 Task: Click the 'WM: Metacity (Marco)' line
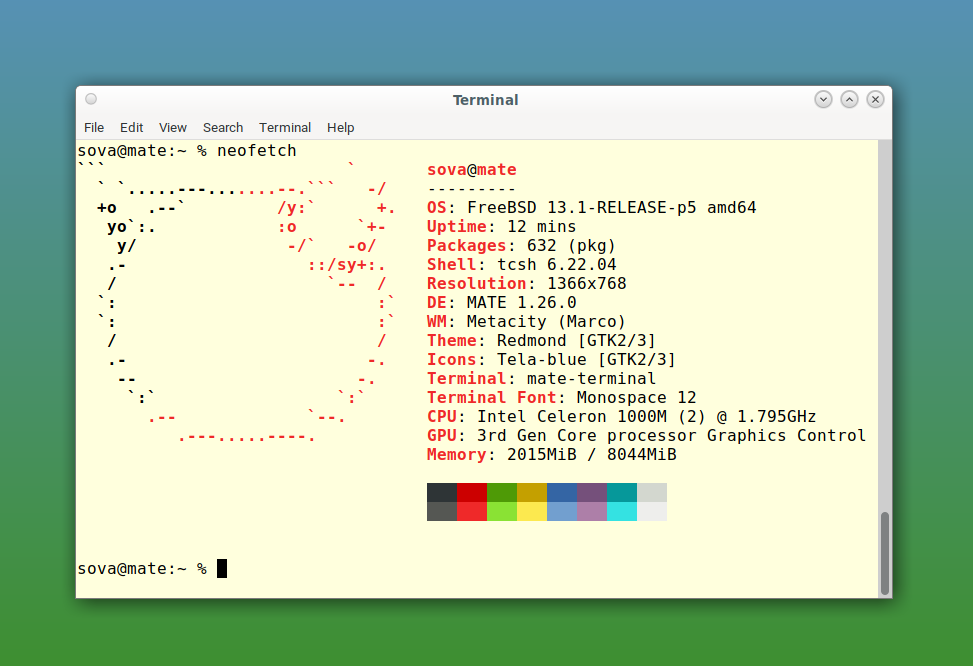[x=526, y=322]
